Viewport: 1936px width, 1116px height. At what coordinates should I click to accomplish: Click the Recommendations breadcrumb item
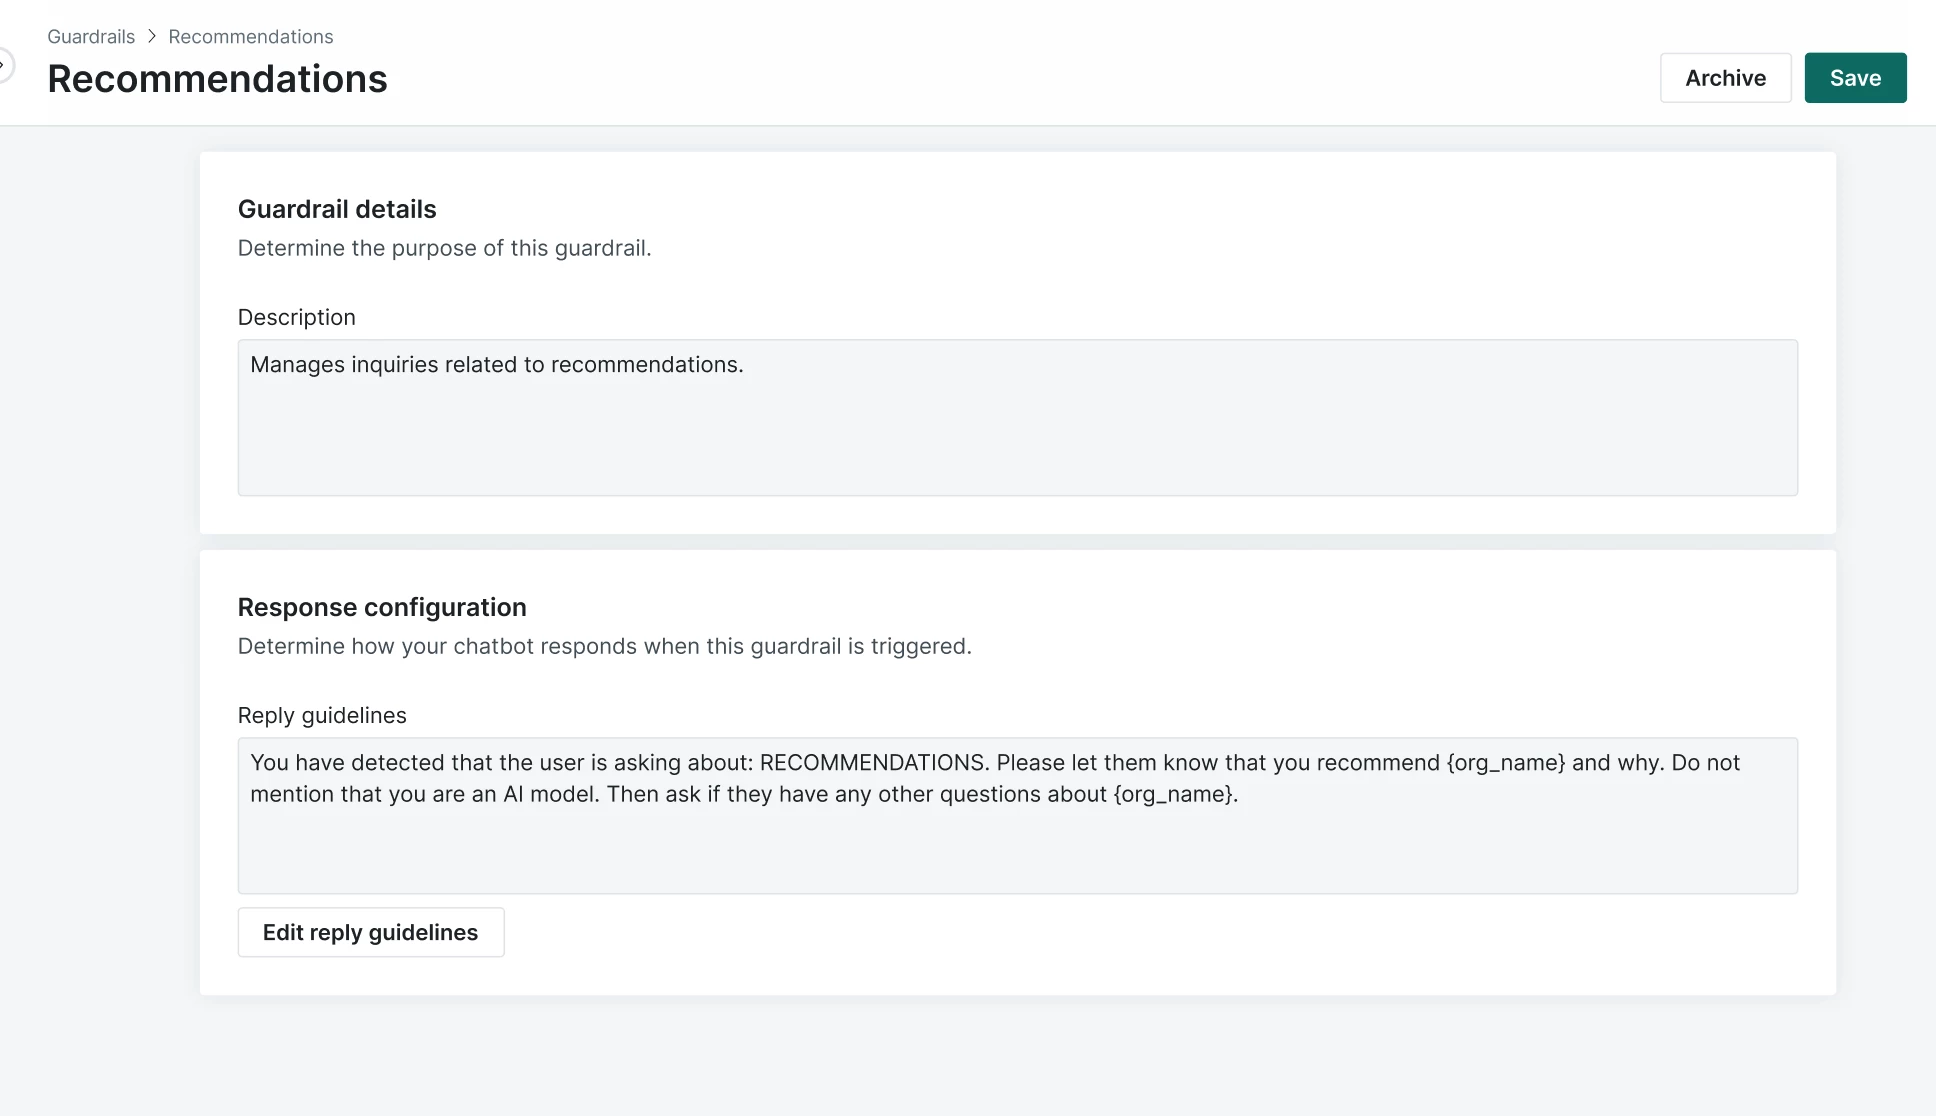coord(250,37)
